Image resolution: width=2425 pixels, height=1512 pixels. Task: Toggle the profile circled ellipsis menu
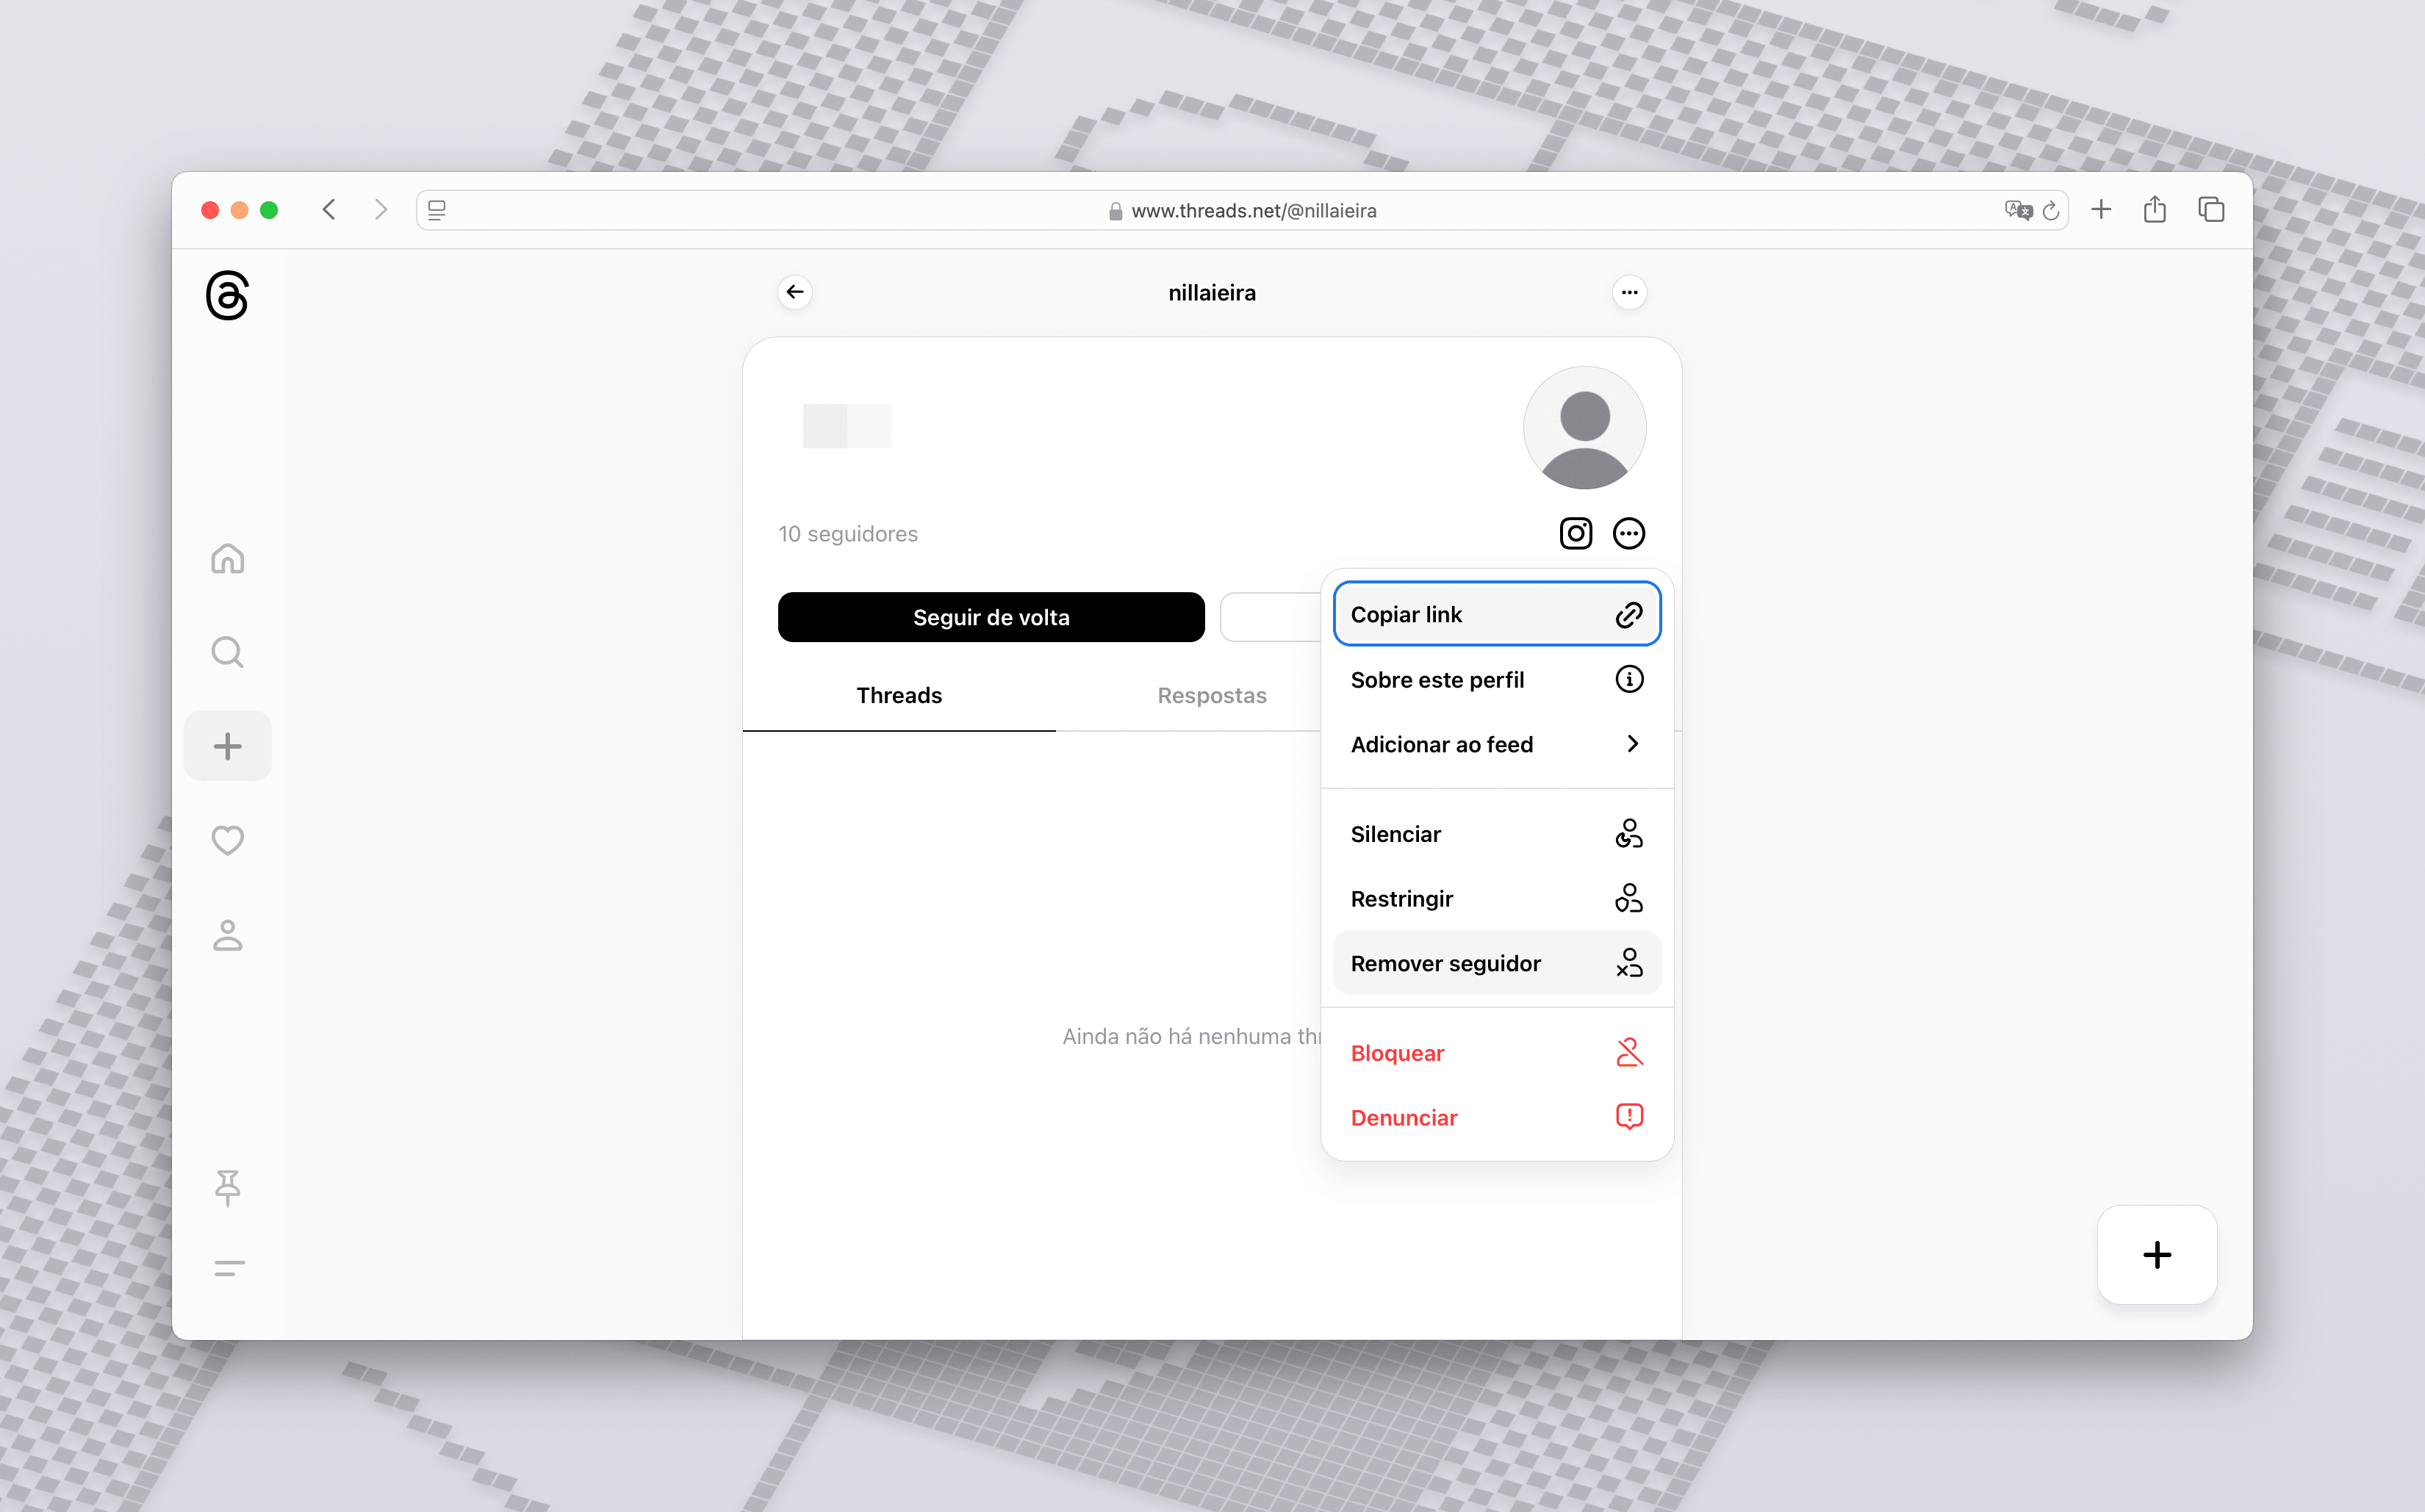tap(1629, 533)
